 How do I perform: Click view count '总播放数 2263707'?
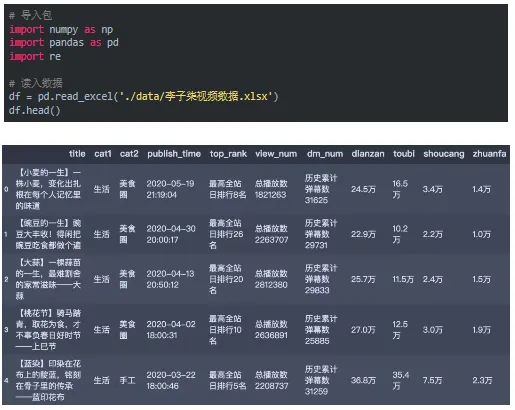[271, 234]
